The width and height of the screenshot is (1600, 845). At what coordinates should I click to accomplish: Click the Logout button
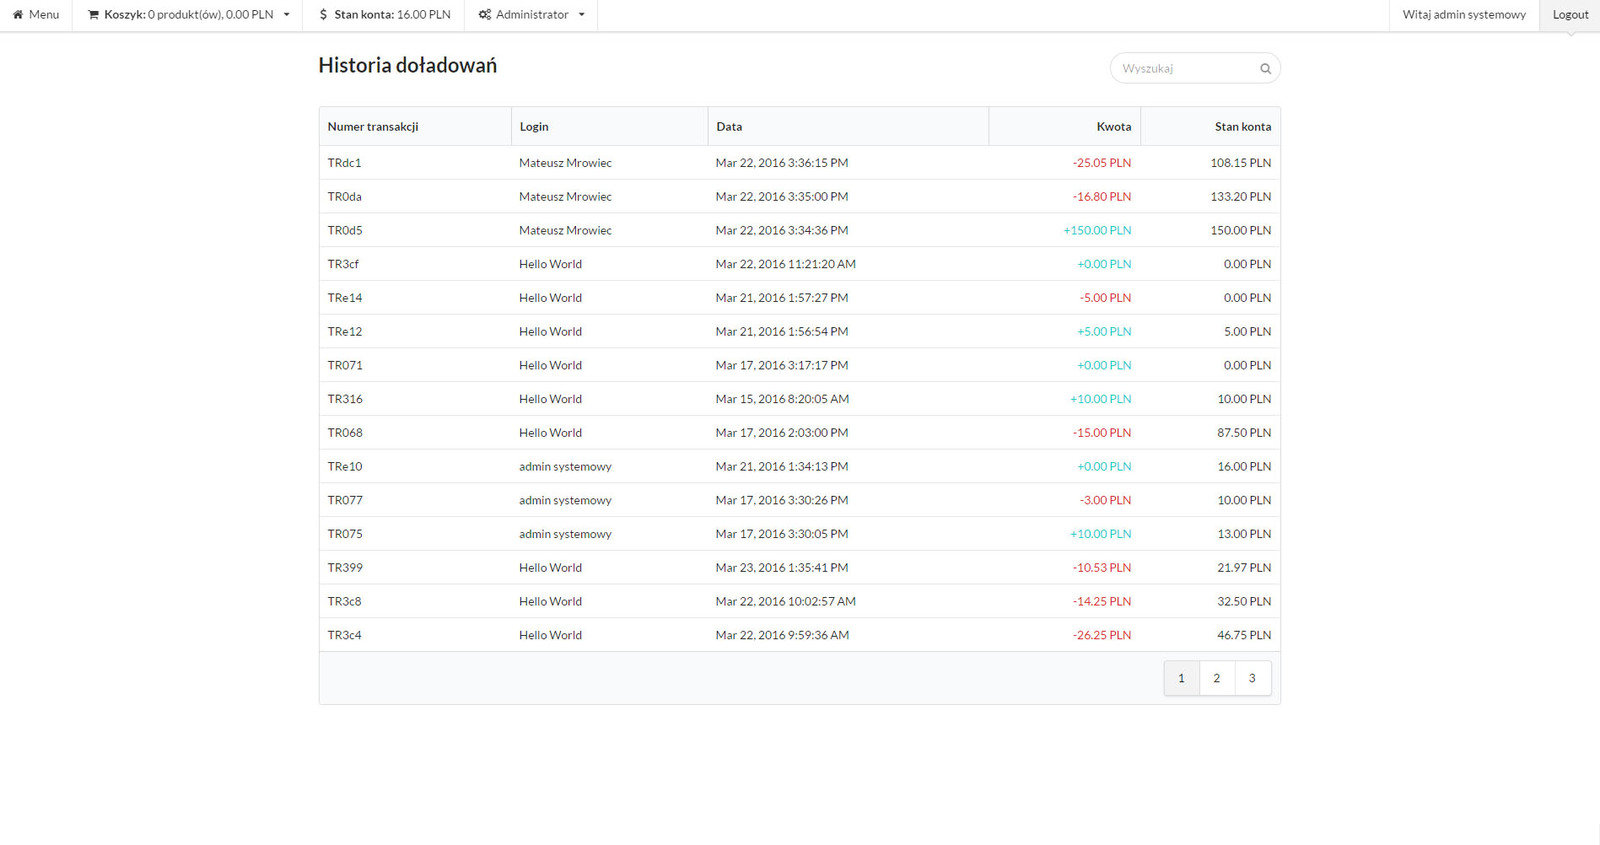1570,15
